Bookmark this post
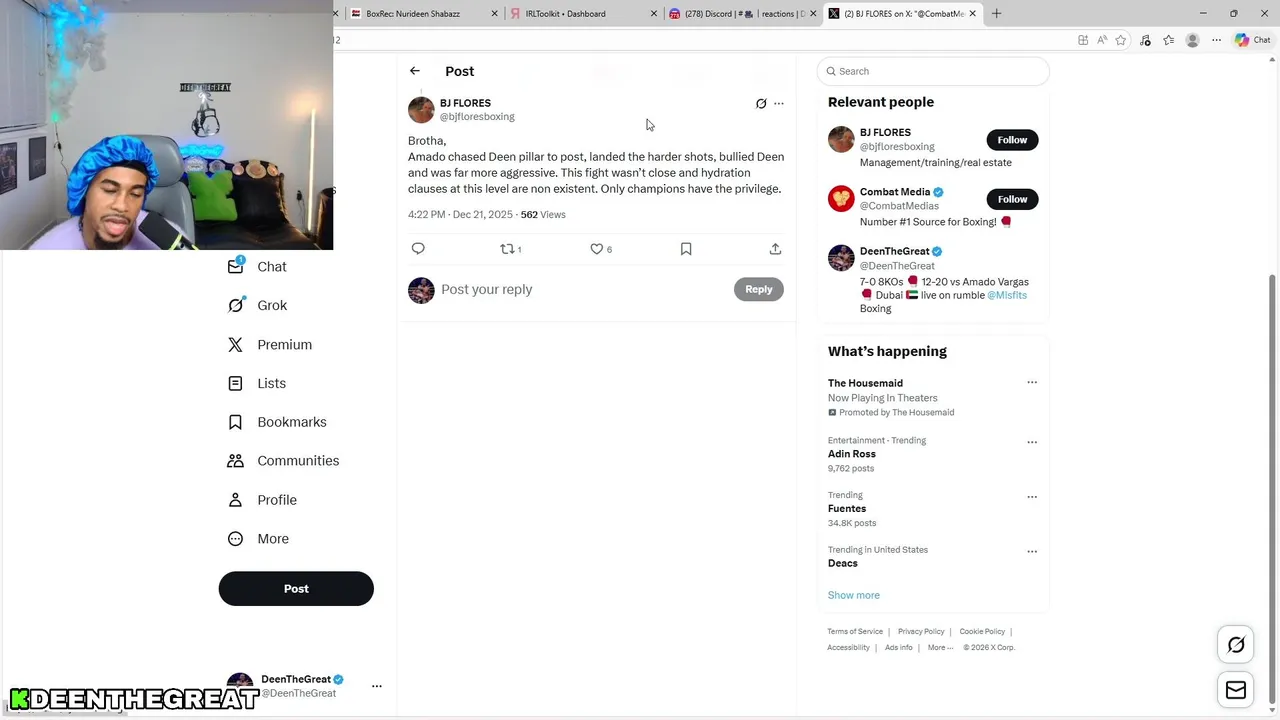Viewport: 1280px width, 720px height. tap(686, 249)
